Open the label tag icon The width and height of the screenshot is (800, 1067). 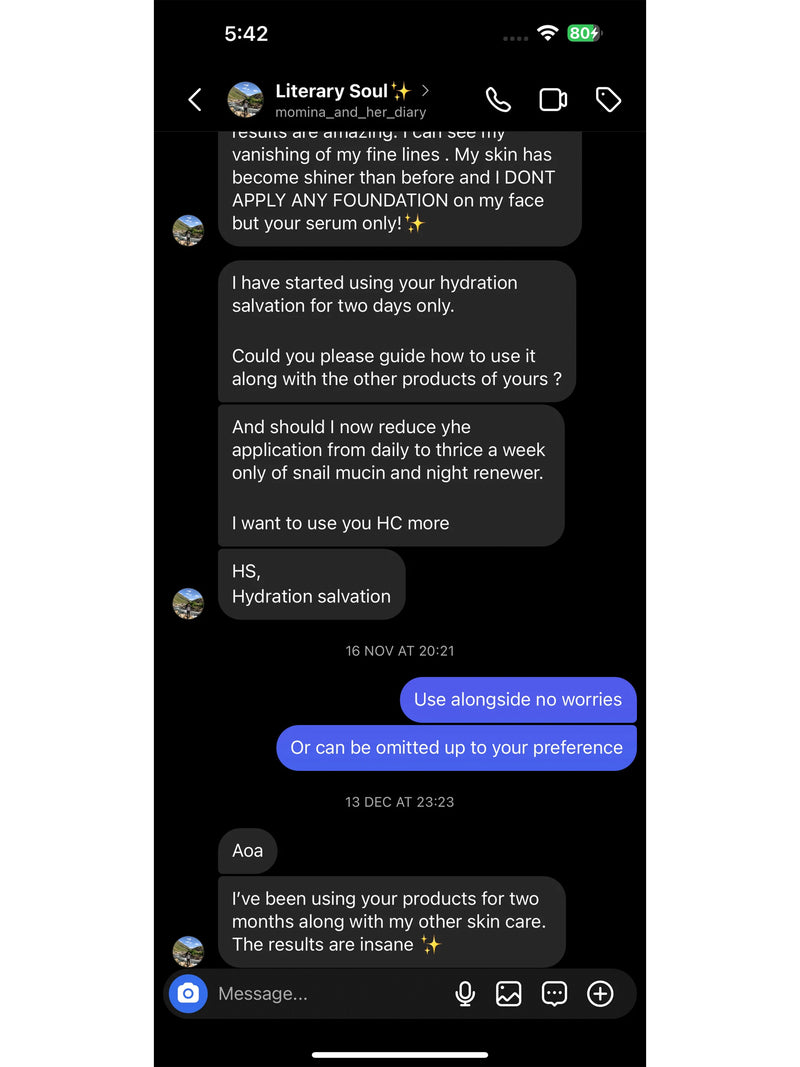coord(608,99)
